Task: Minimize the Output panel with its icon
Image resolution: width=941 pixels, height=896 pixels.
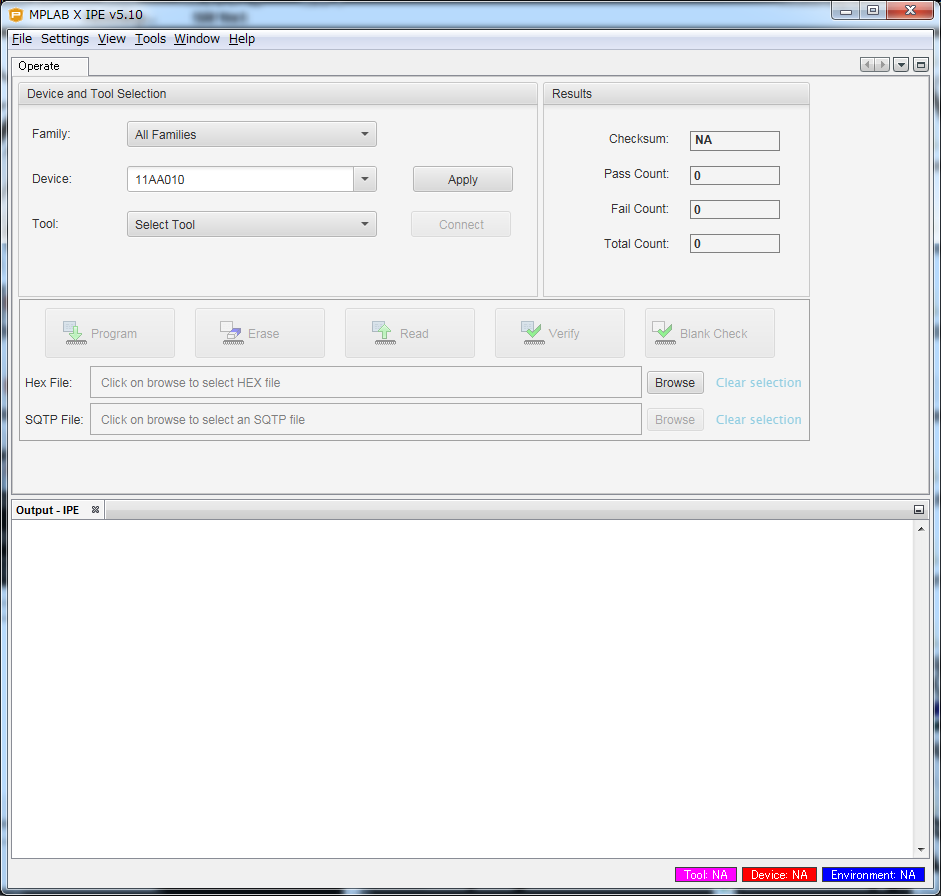Action: tap(919, 510)
